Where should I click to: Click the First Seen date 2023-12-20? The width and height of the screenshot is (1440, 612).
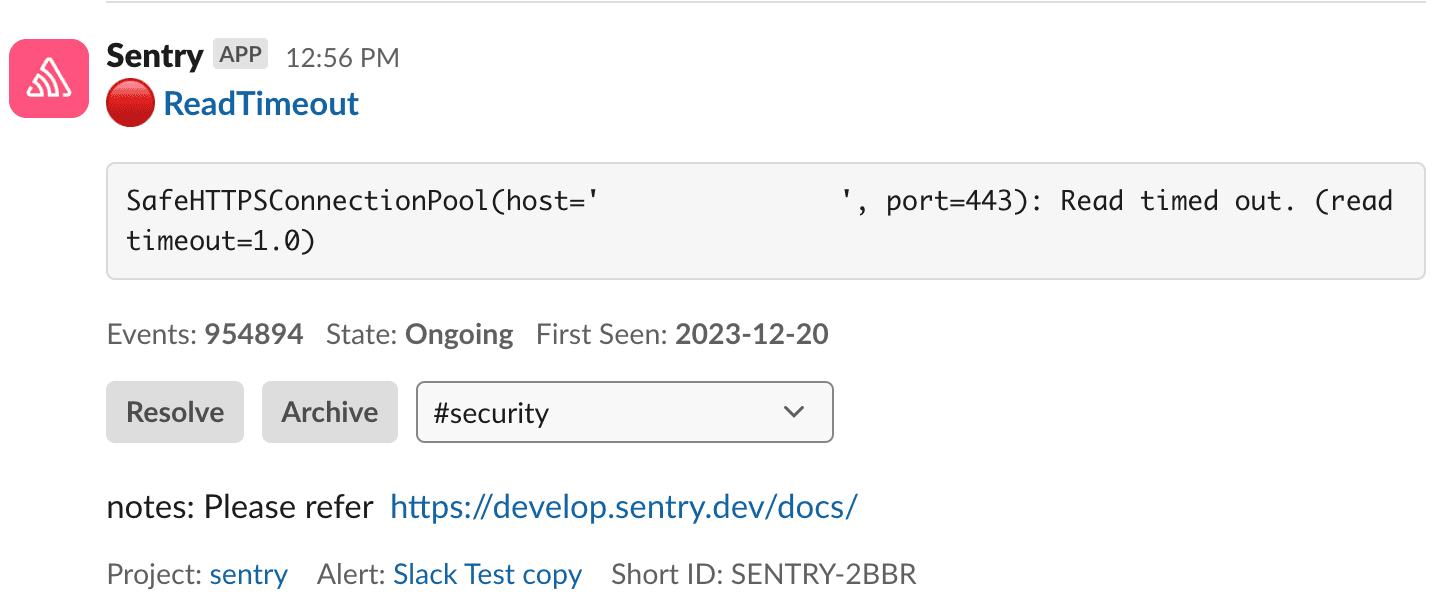(750, 333)
